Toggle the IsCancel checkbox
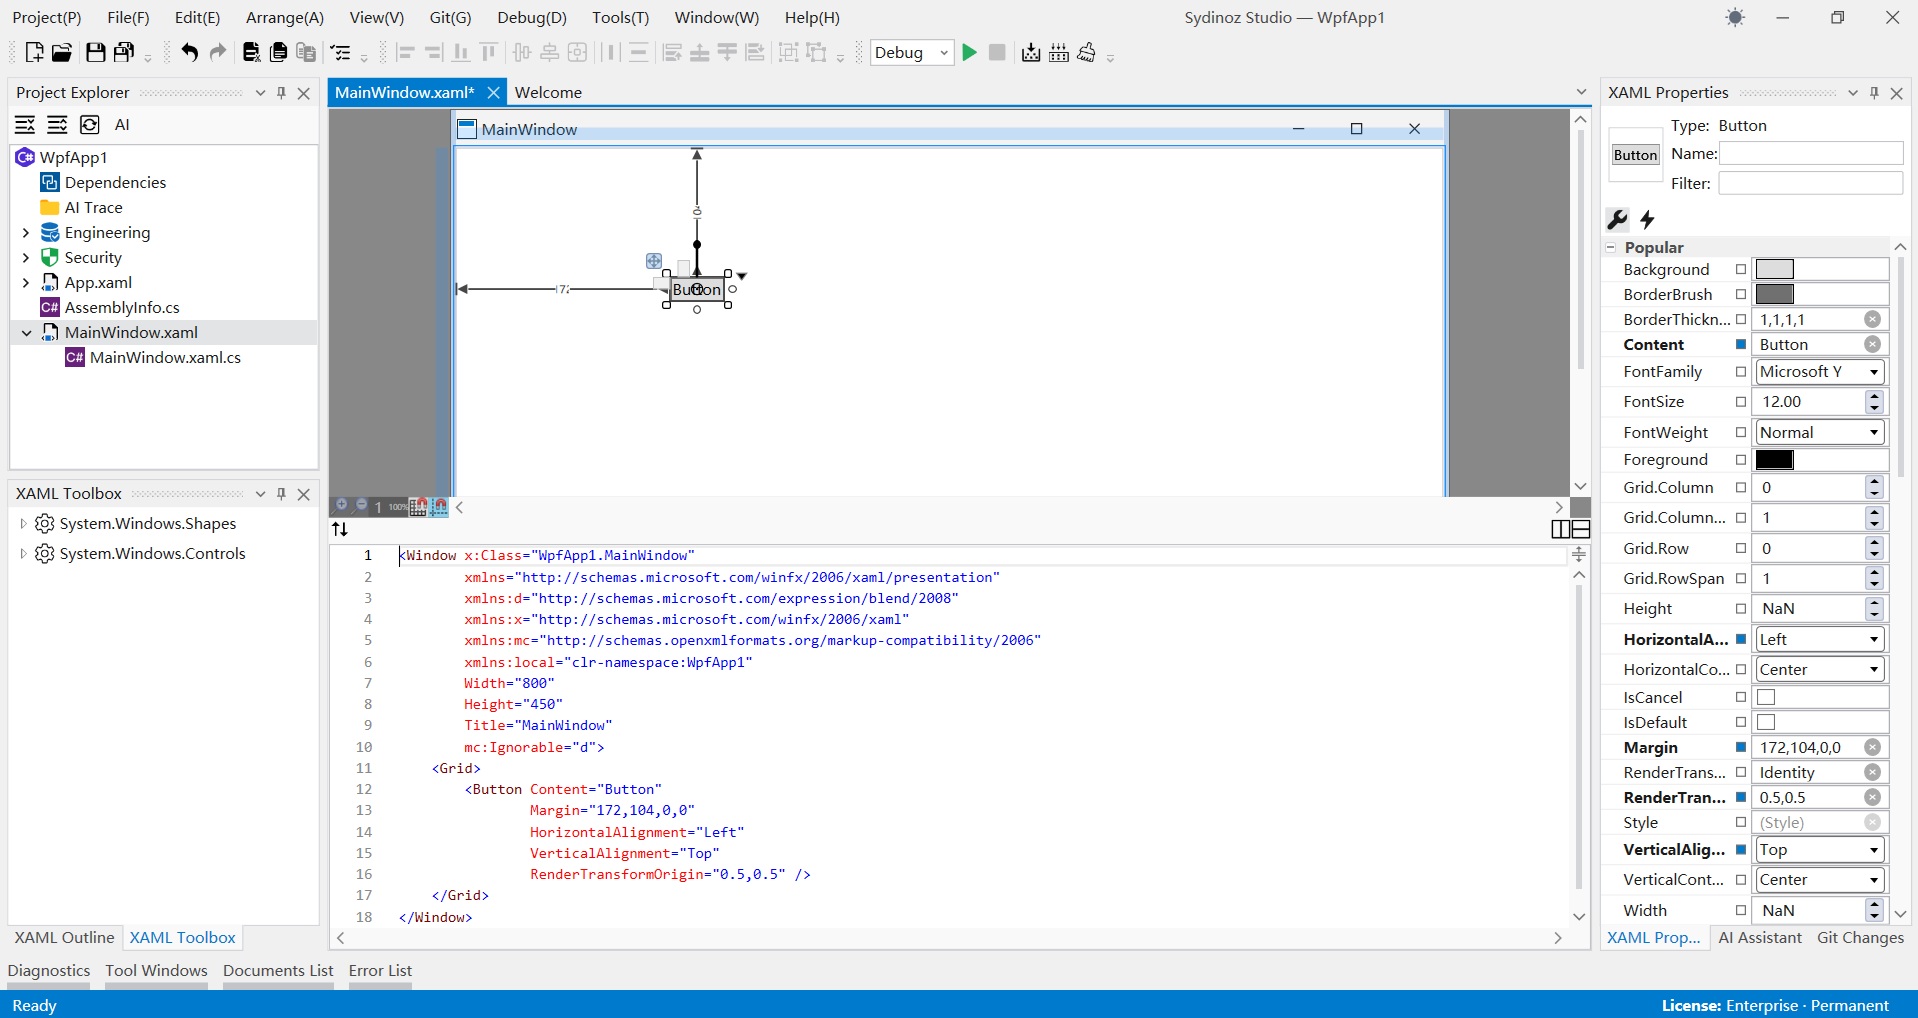1918x1018 pixels. click(x=1766, y=697)
